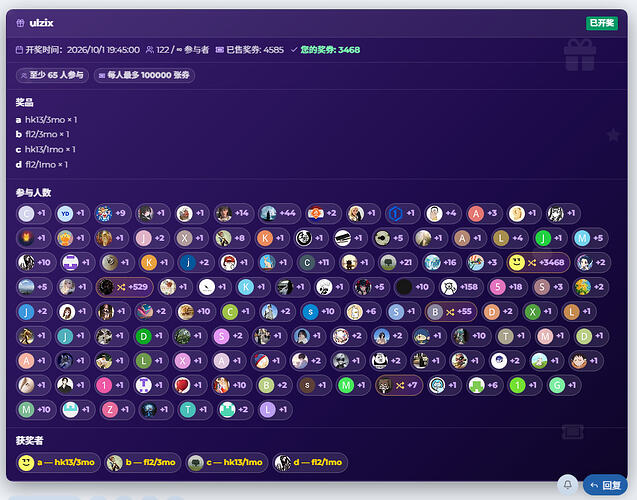Click the pink 5 avatar with +18
The width and height of the screenshot is (637, 500).
(x=507, y=287)
